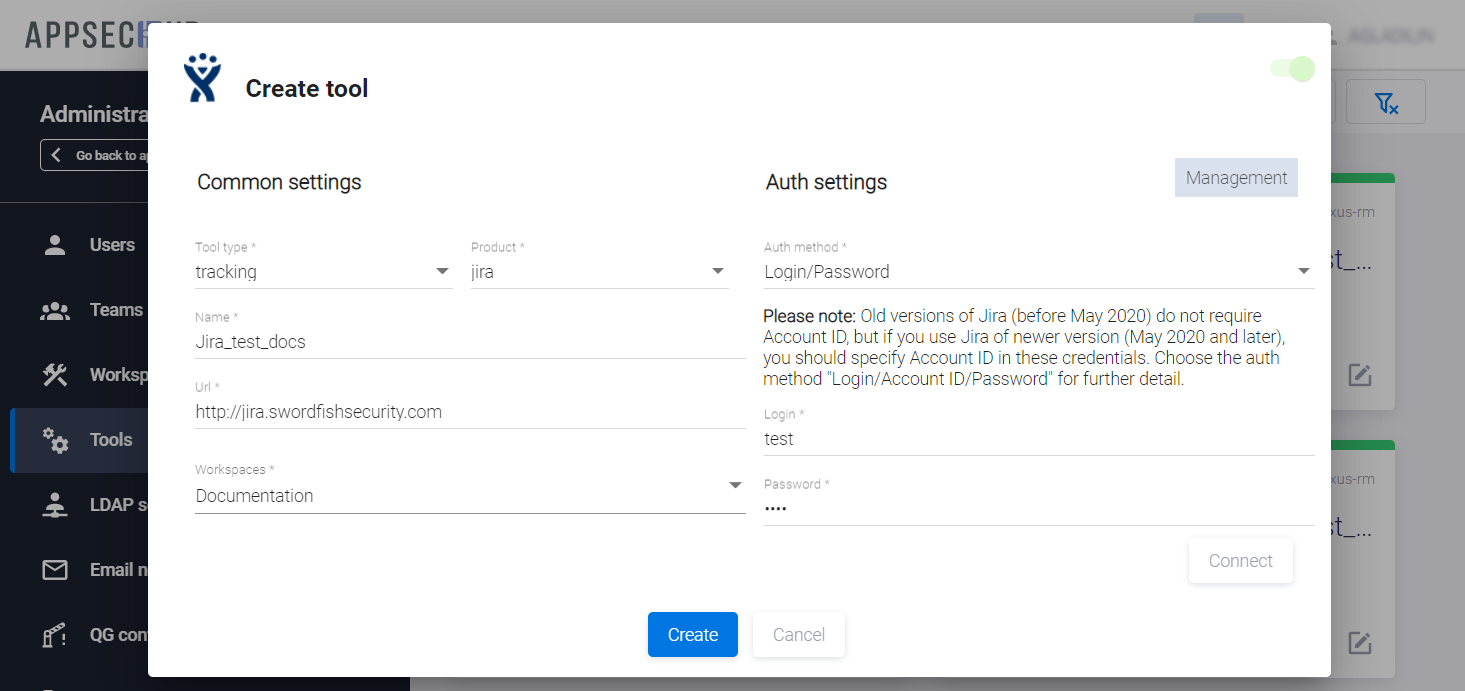The height and width of the screenshot is (691, 1465).
Task: Click the Url input field
Action: [x=469, y=412]
